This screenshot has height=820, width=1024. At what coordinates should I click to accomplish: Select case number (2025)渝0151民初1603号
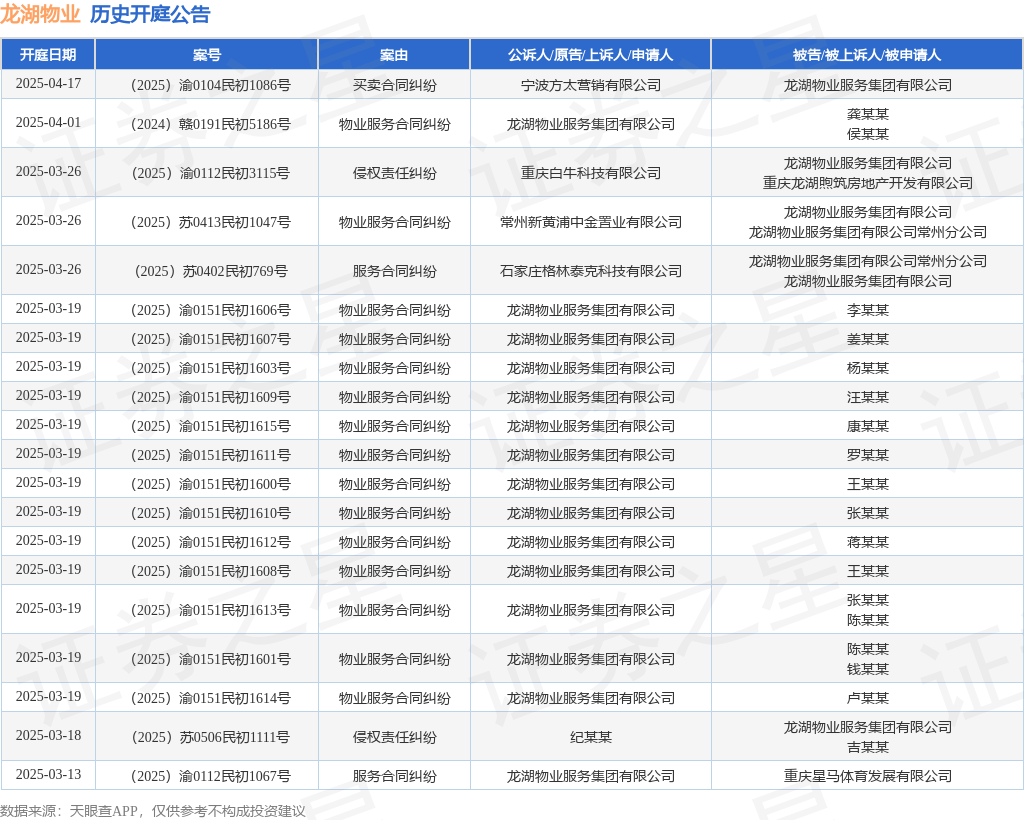point(210,368)
